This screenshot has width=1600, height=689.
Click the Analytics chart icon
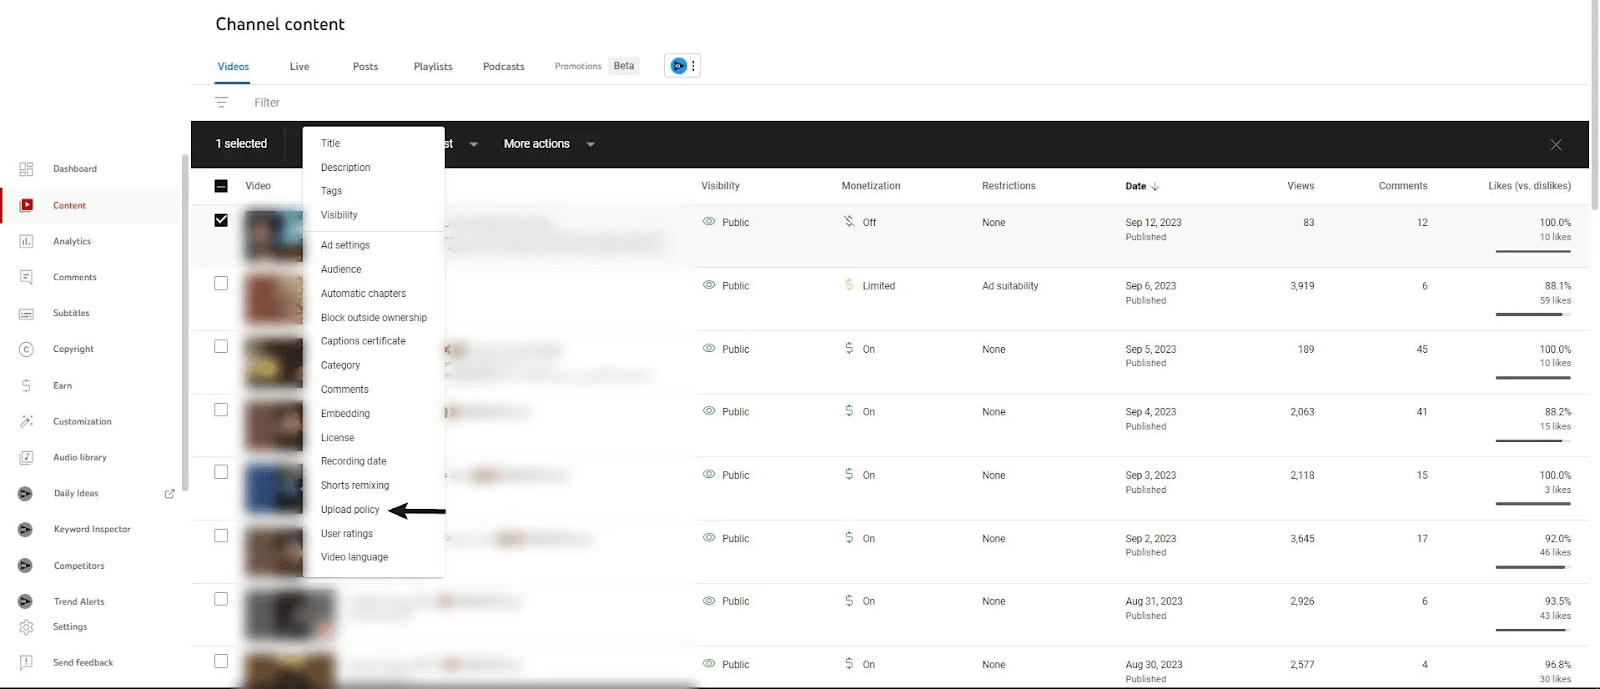(26, 241)
